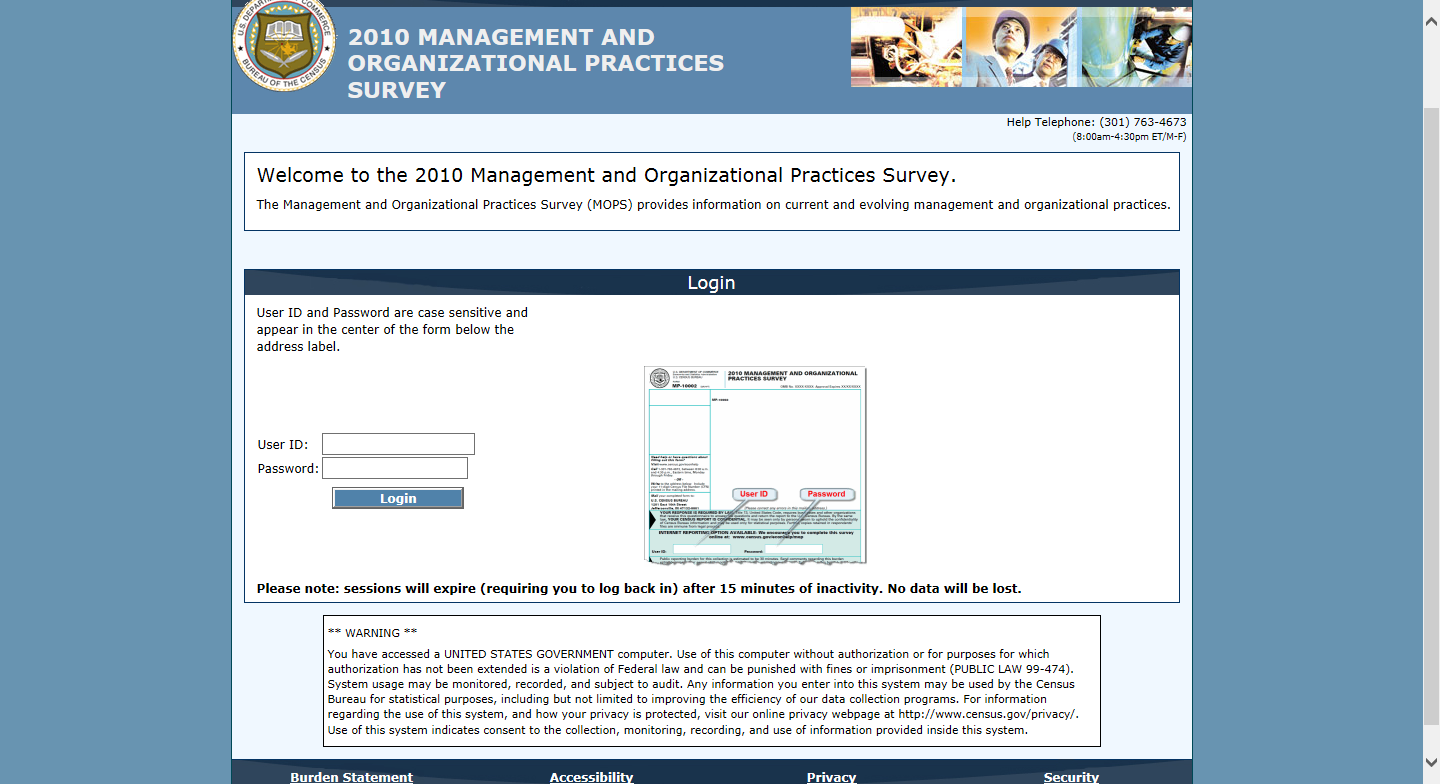Submit the form with the Login button
1440x784 pixels.
pyautogui.click(x=398, y=498)
